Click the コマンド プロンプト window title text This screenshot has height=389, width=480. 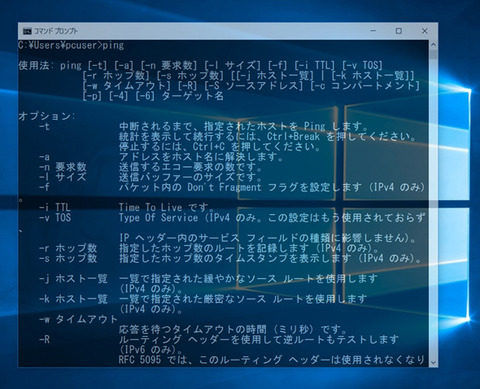tap(56, 31)
